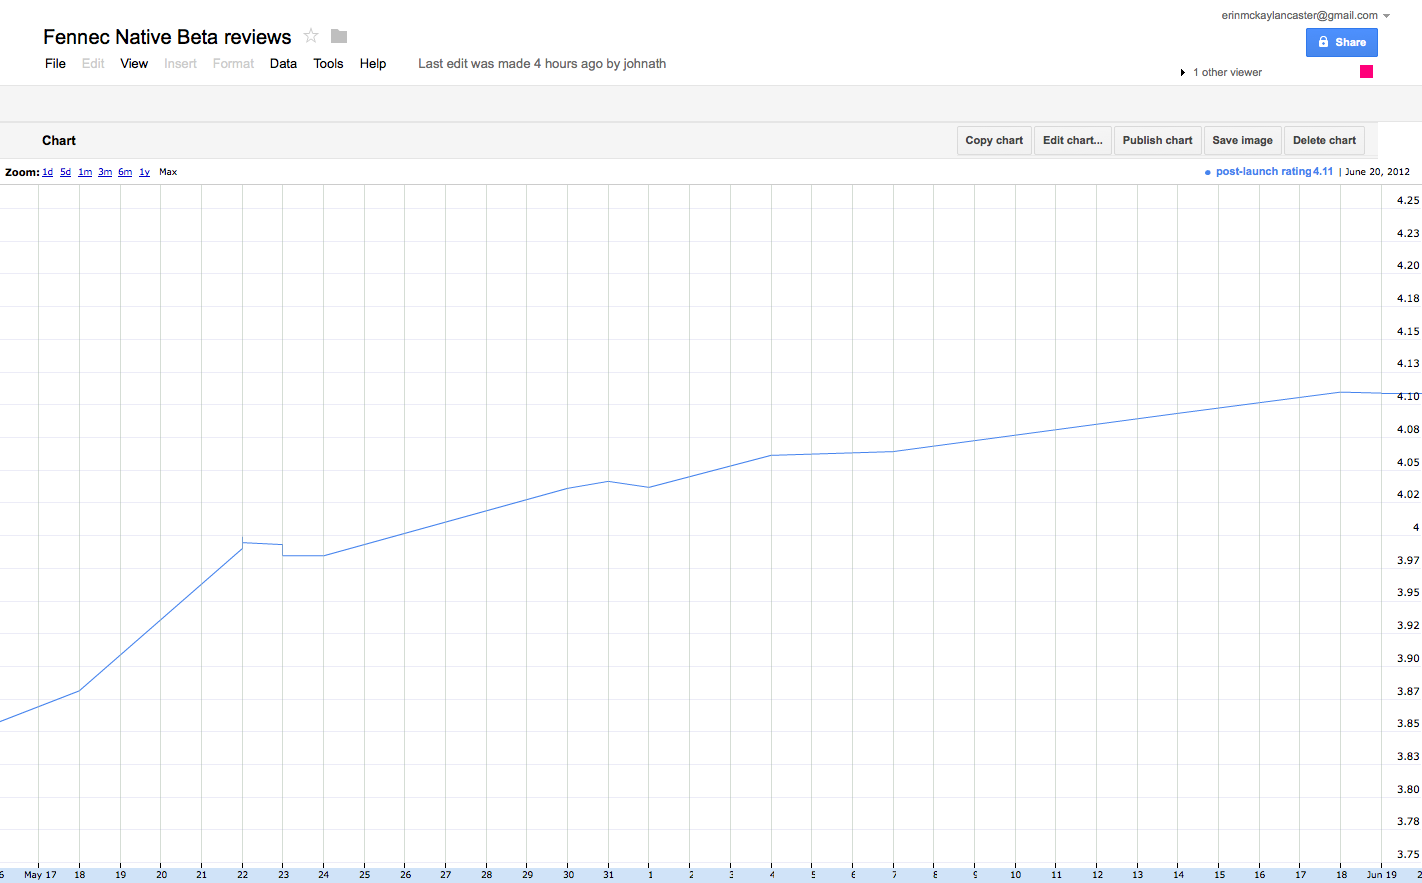1422x883 pixels.
Task: Set chart zoom to 1m
Action: [x=85, y=172]
